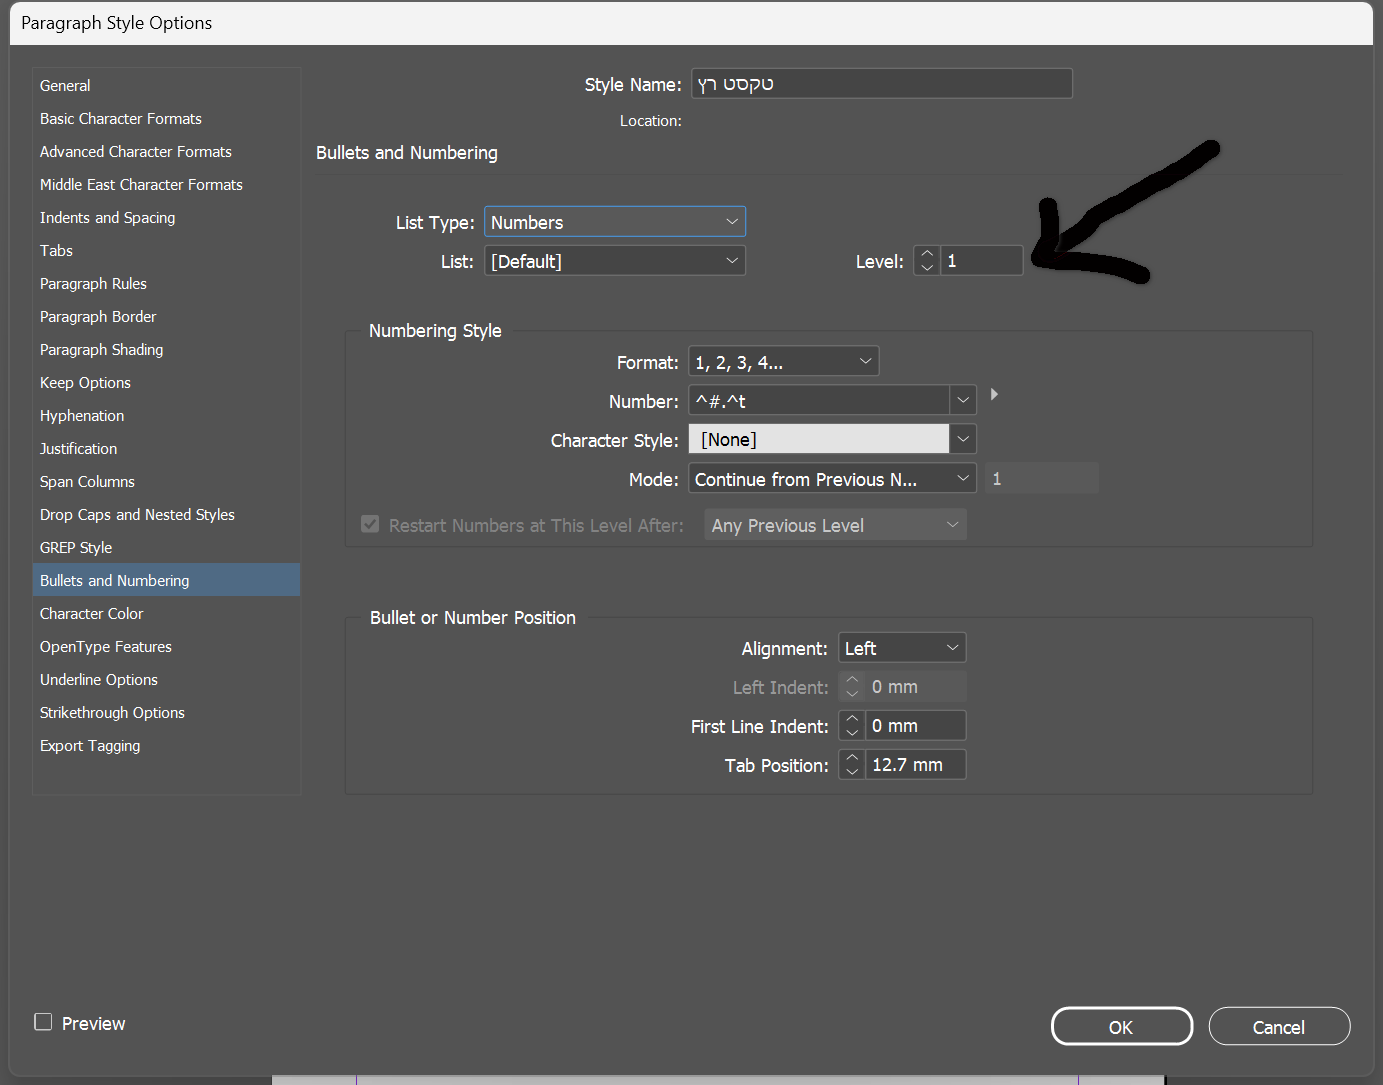The height and width of the screenshot is (1085, 1383).
Task: Confirm with the OK button
Action: 1122,1027
